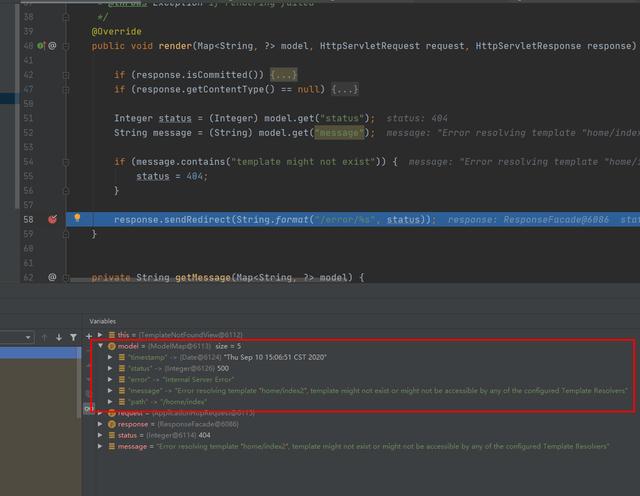The image size is (640, 496).
Task: Collapse the if block fold marker on line 54
Action: [66, 162]
